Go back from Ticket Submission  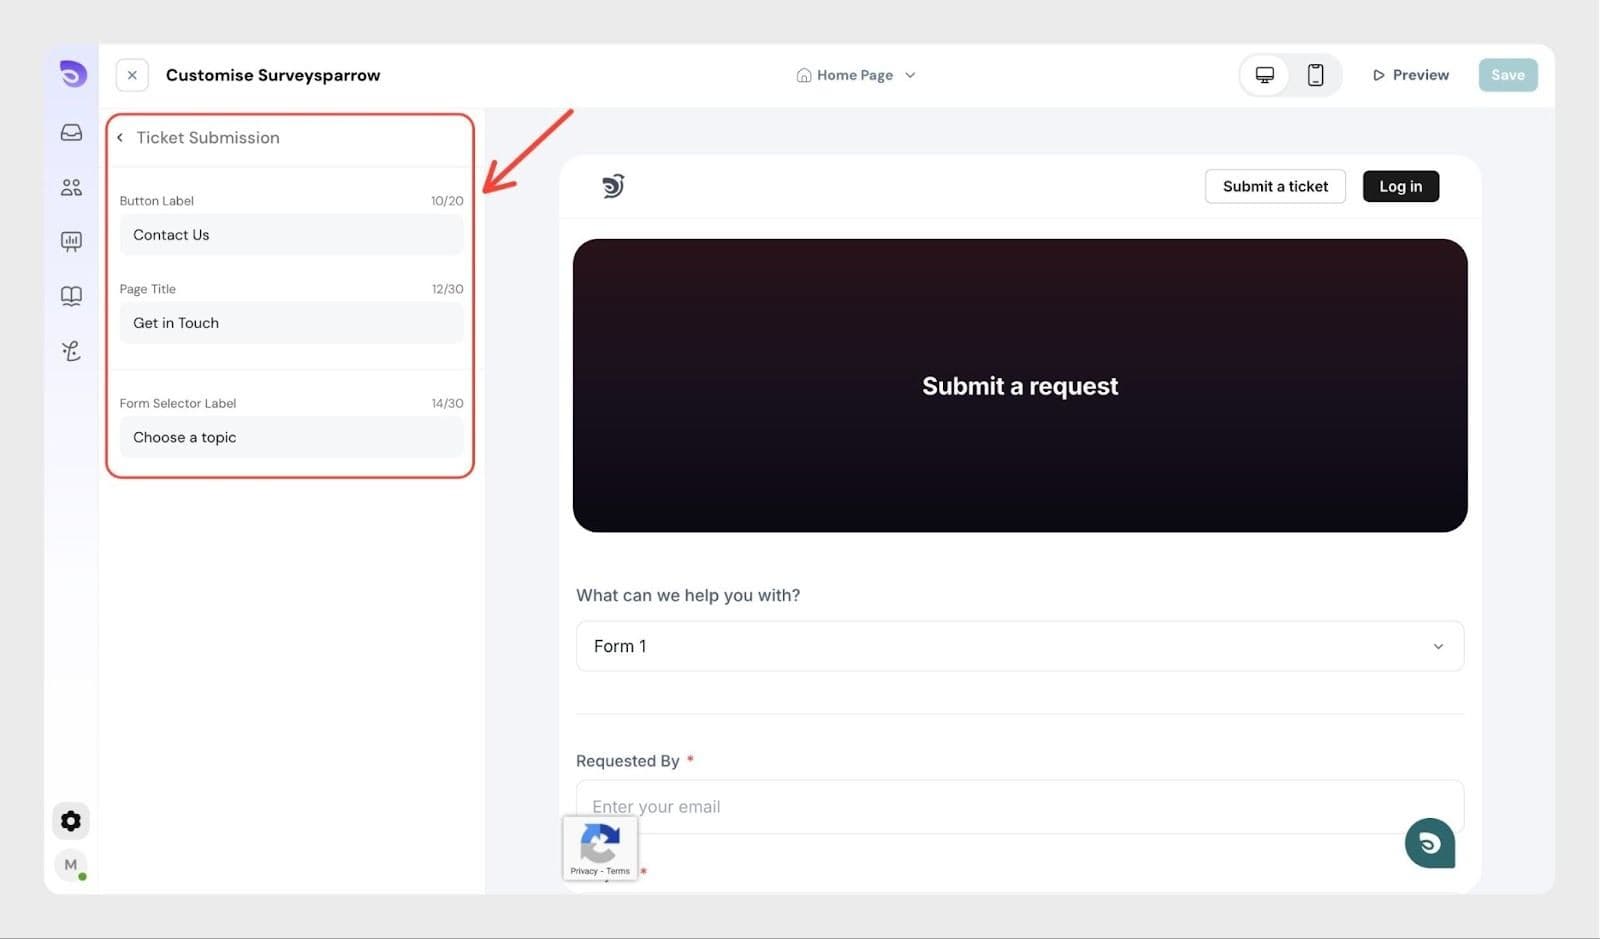coord(120,138)
